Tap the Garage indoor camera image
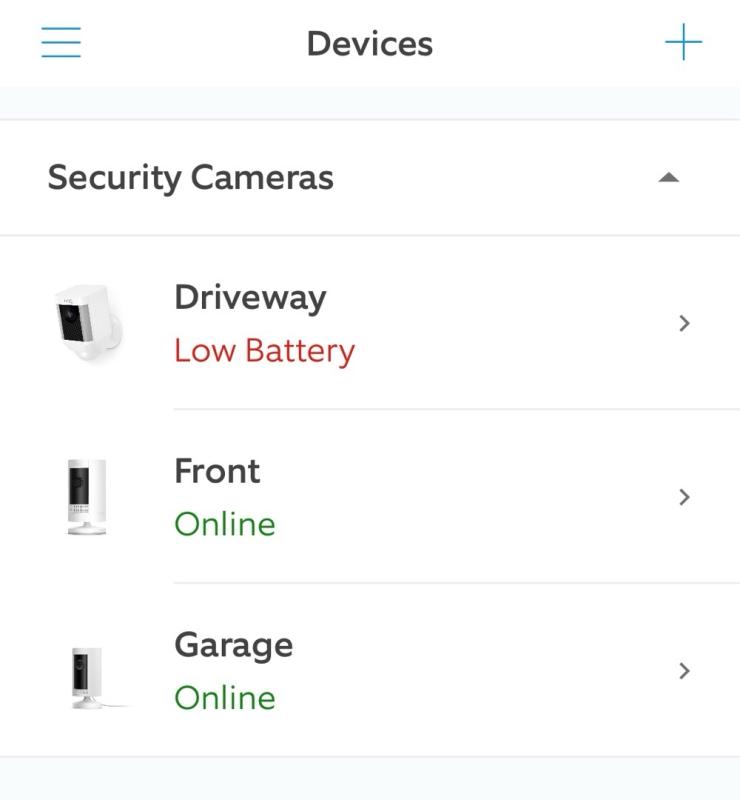The height and width of the screenshot is (800, 740). click(88, 676)
